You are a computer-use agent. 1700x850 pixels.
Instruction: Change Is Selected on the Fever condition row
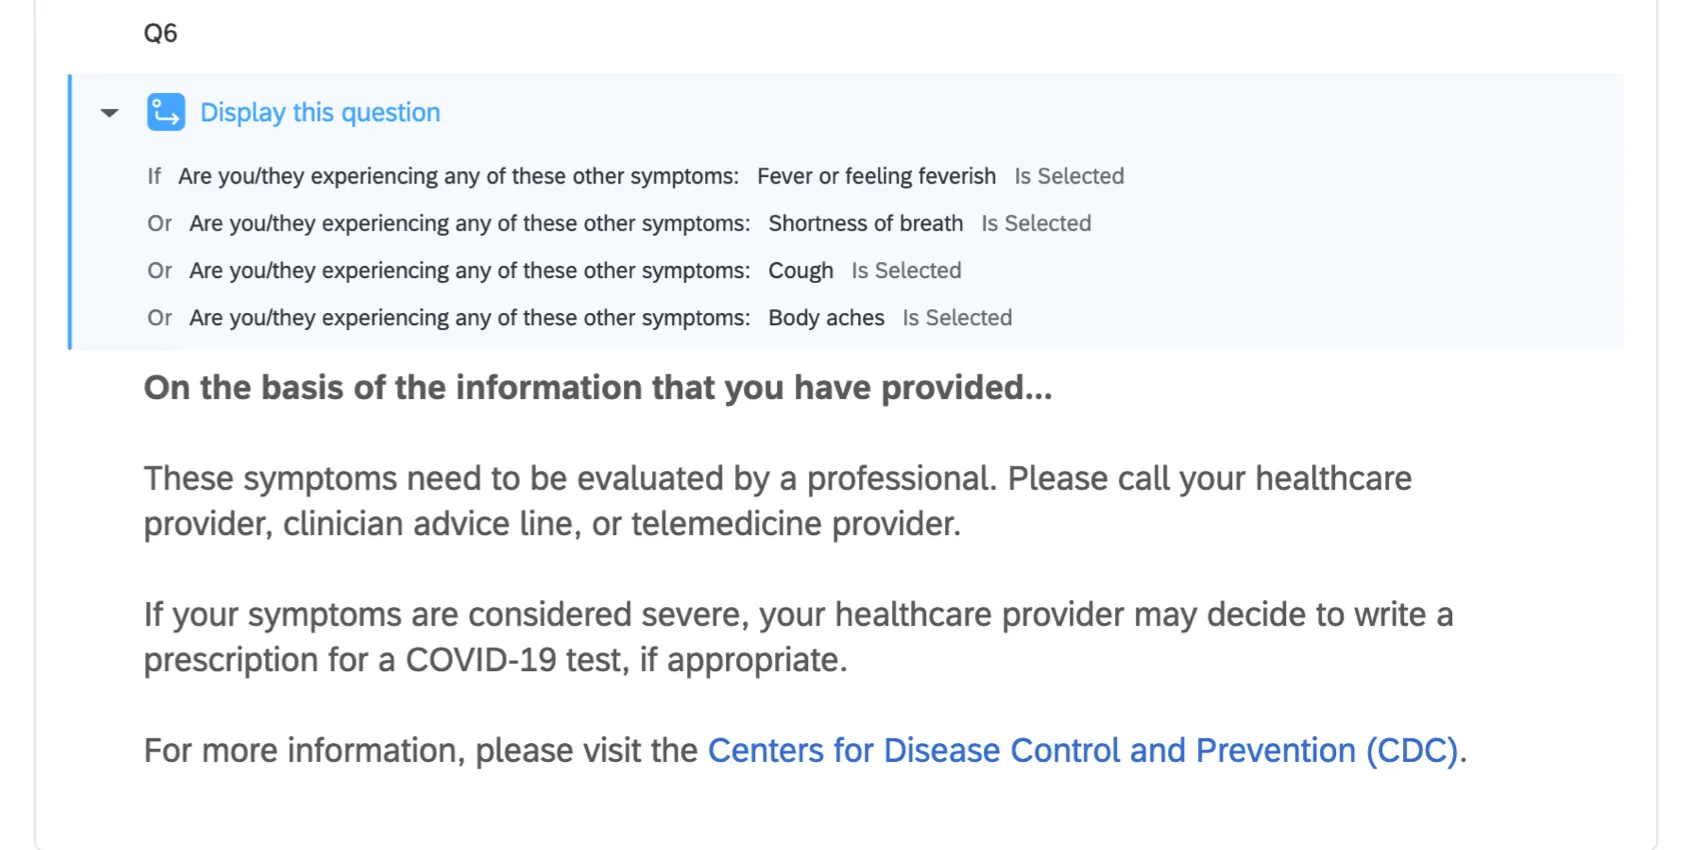coord(1068,176)
